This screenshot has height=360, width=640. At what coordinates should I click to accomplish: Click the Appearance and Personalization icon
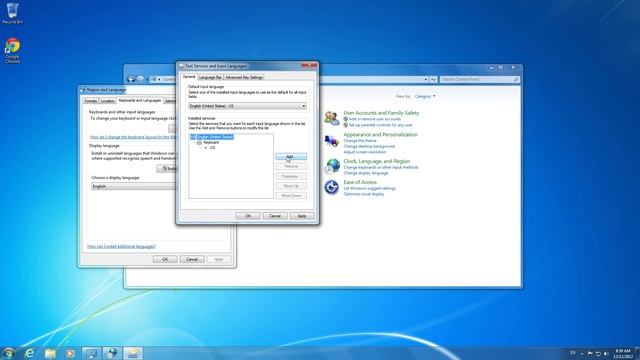click(332, 141)
